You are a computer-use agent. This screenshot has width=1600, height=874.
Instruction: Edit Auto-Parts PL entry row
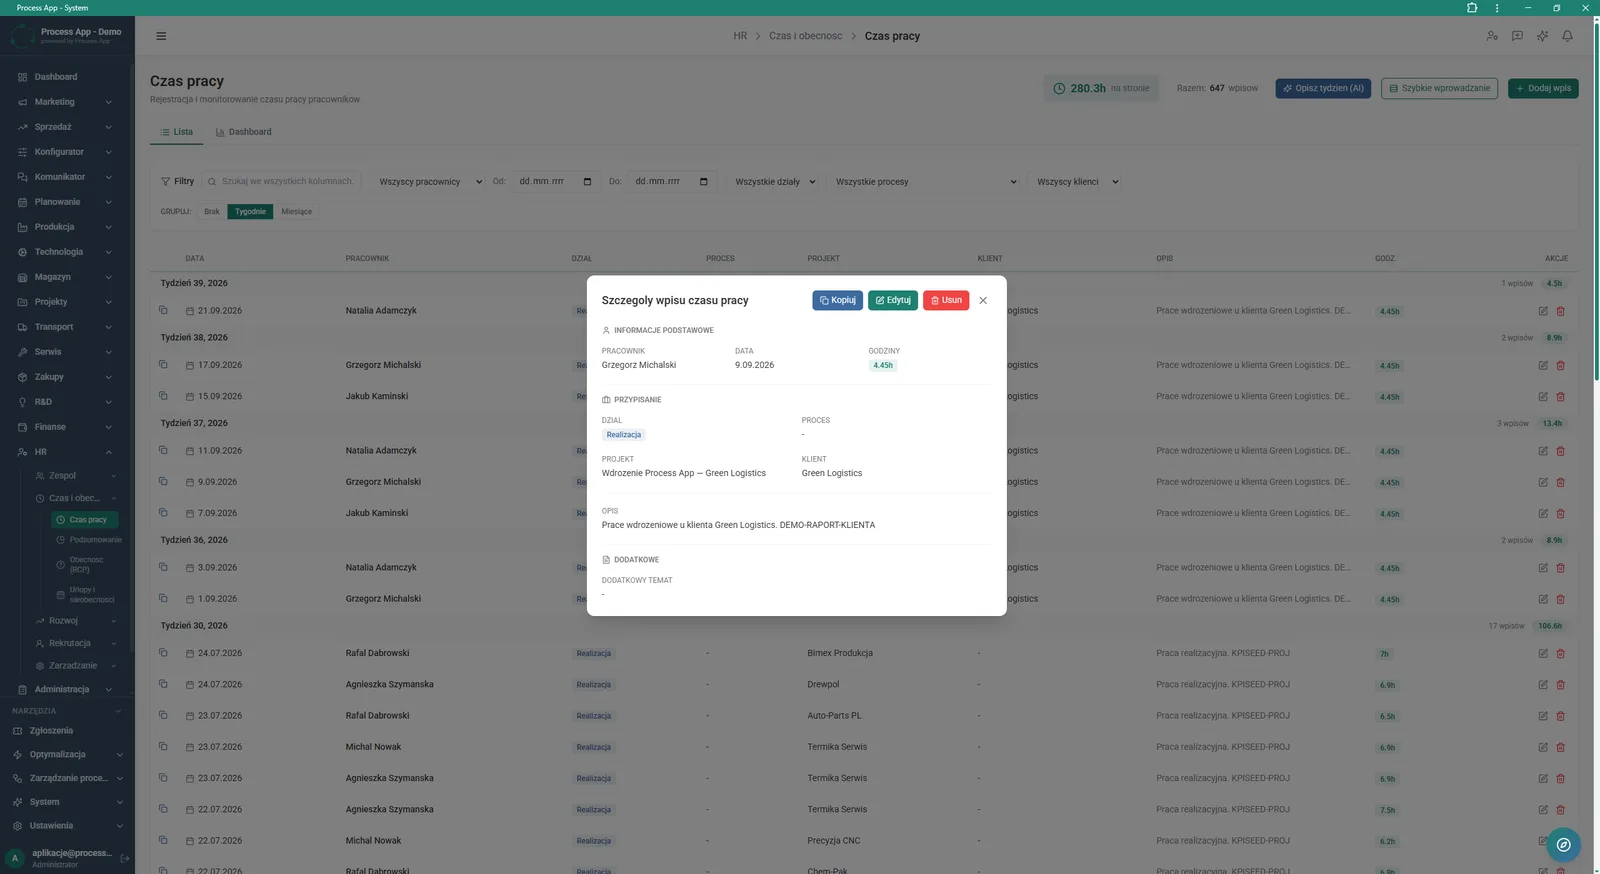click(x=1543, y=716)
